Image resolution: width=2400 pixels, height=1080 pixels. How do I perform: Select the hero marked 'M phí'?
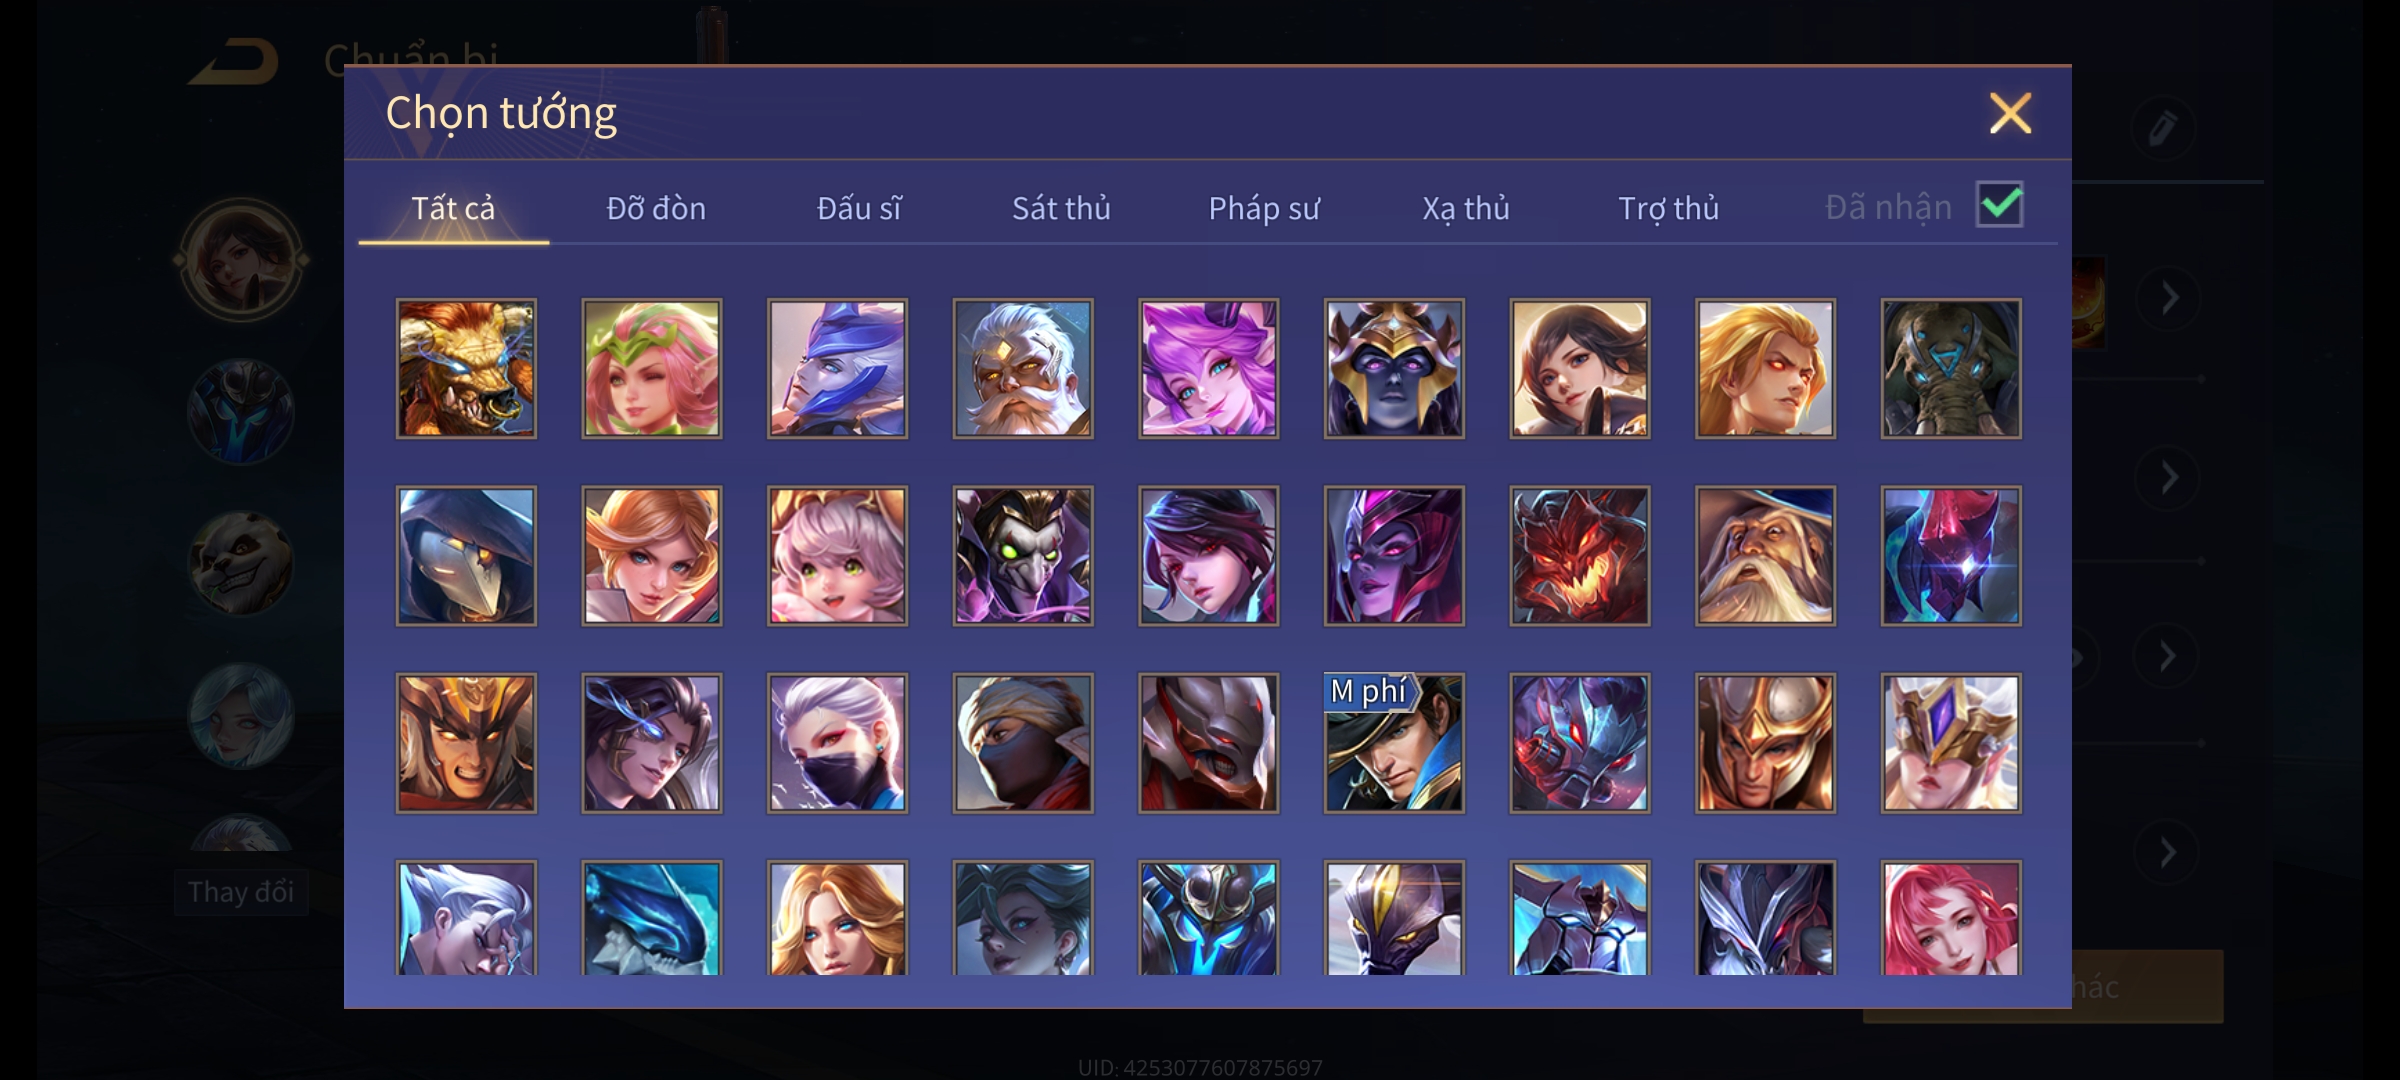(x=1394, y=743)
